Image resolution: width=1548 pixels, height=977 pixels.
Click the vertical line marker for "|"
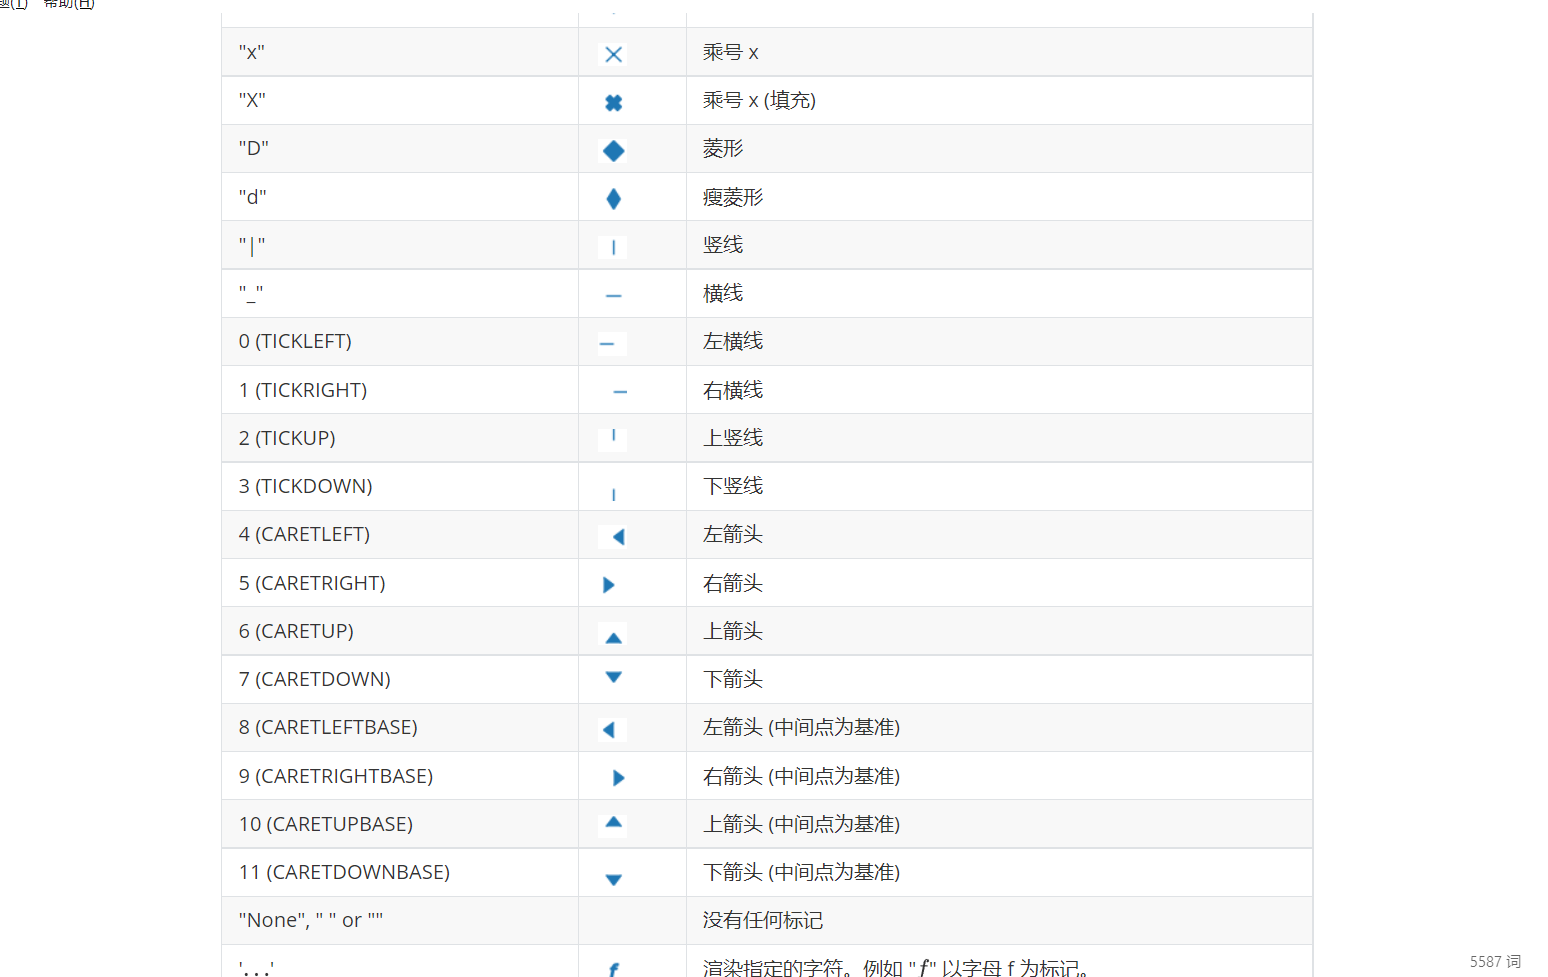coord(612,247)
